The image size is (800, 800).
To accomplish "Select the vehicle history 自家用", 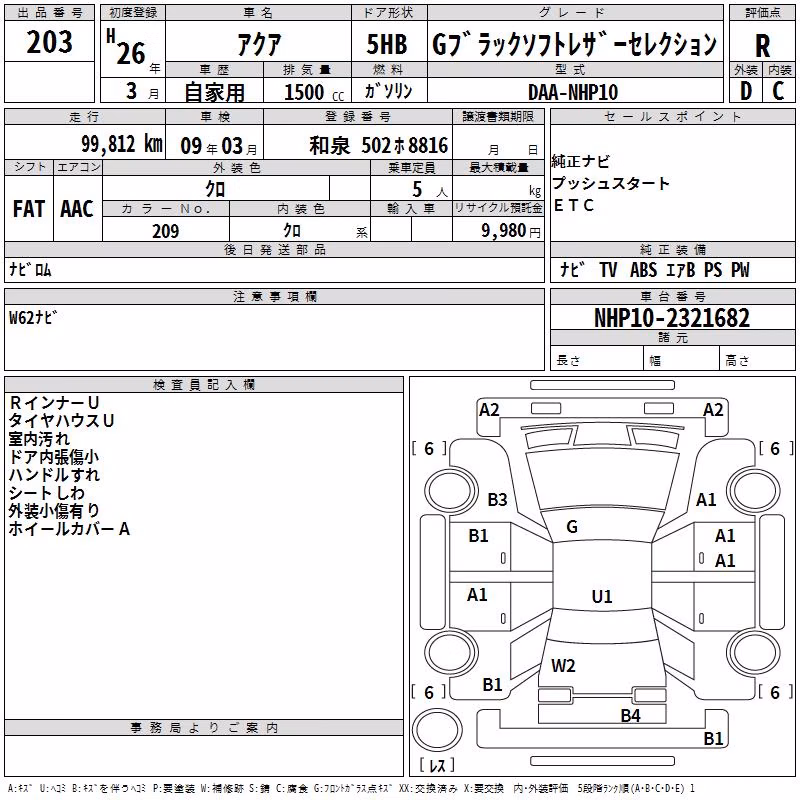I will pyautogui.click(x=214, y=92).
